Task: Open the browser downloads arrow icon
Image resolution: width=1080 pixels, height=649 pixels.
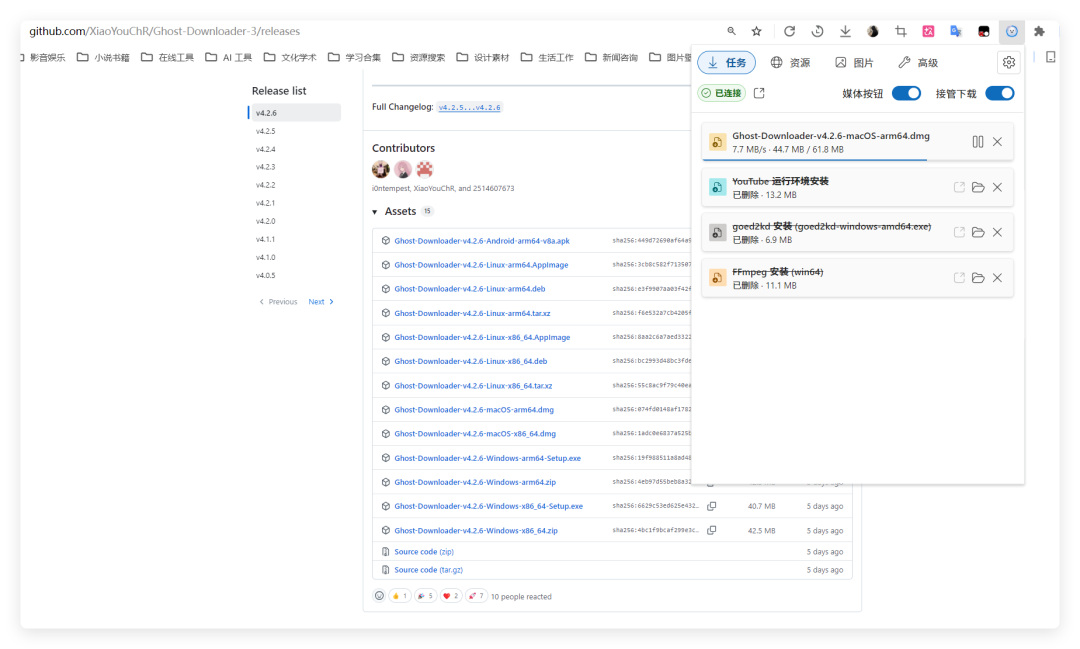Action: pos(845,31)
